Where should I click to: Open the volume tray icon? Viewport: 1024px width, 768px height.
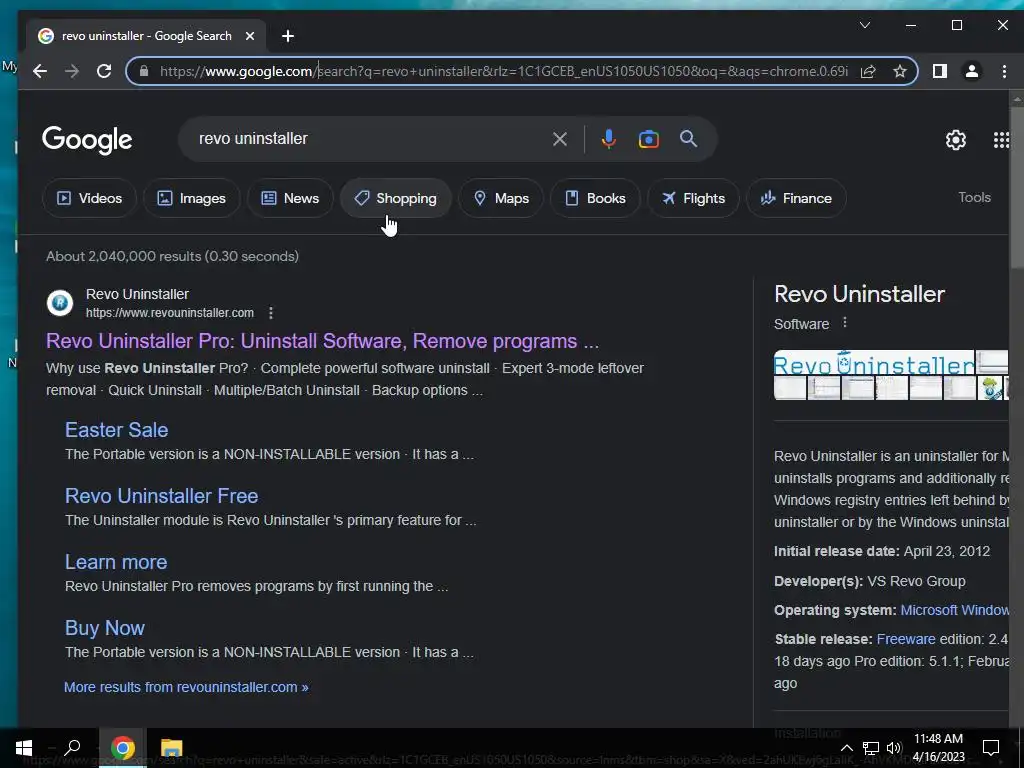(x=894, y=748)
